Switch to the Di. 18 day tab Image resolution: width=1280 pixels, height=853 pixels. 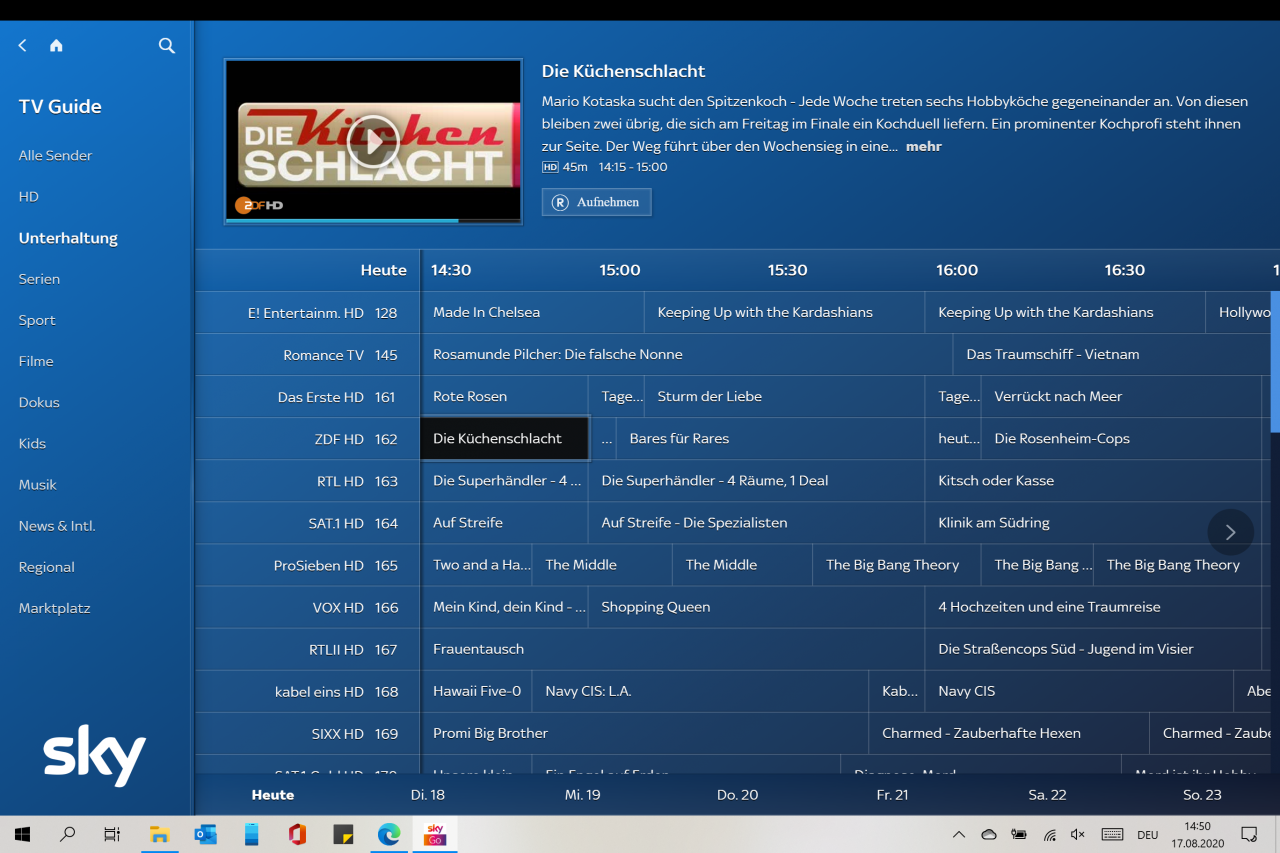[x=428, y=795]
